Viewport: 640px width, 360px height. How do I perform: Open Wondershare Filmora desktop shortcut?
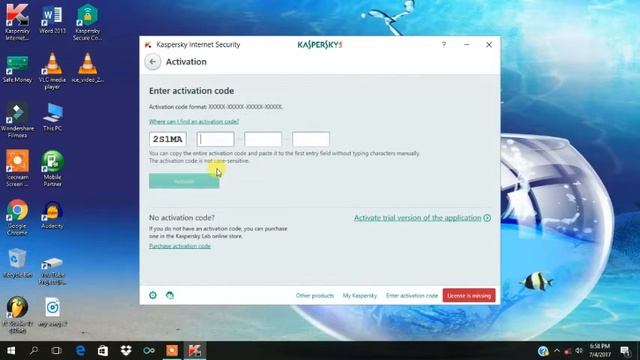pos(17,119)
